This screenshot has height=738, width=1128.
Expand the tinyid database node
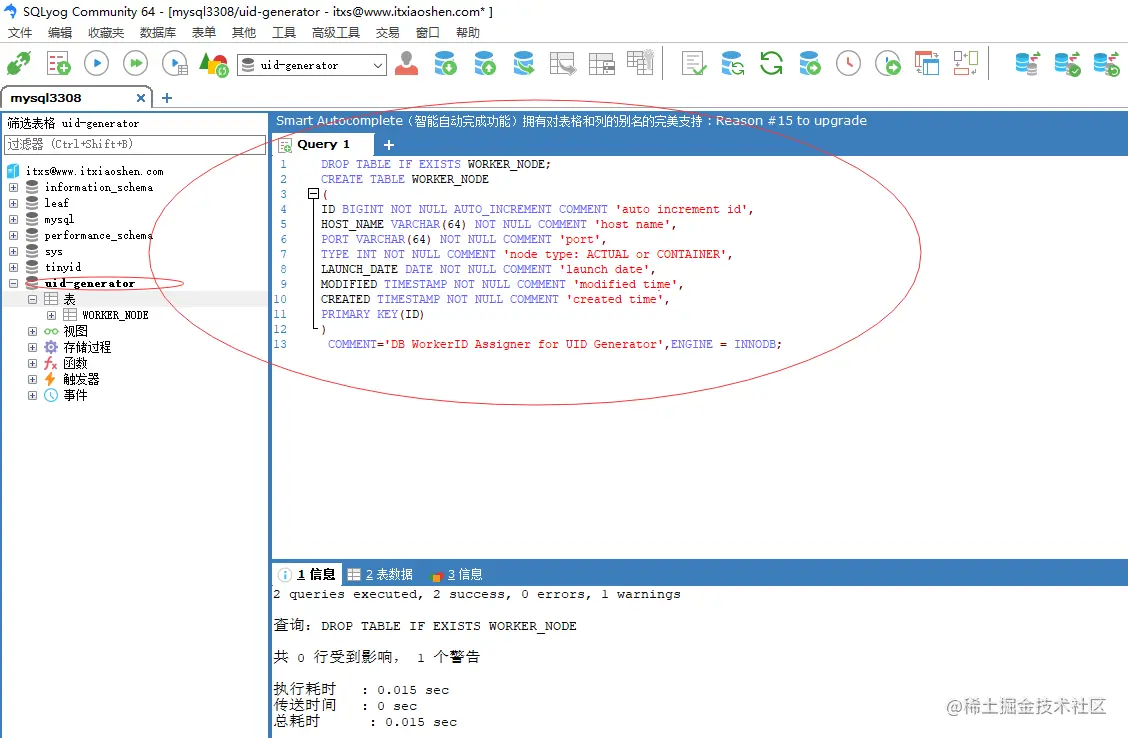click(x=13, y=268)
